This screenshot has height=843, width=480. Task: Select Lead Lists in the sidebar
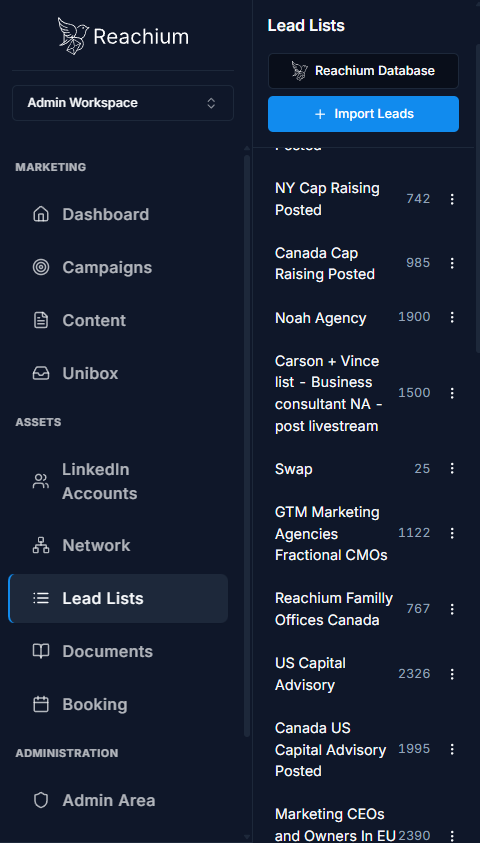point(118,598)
